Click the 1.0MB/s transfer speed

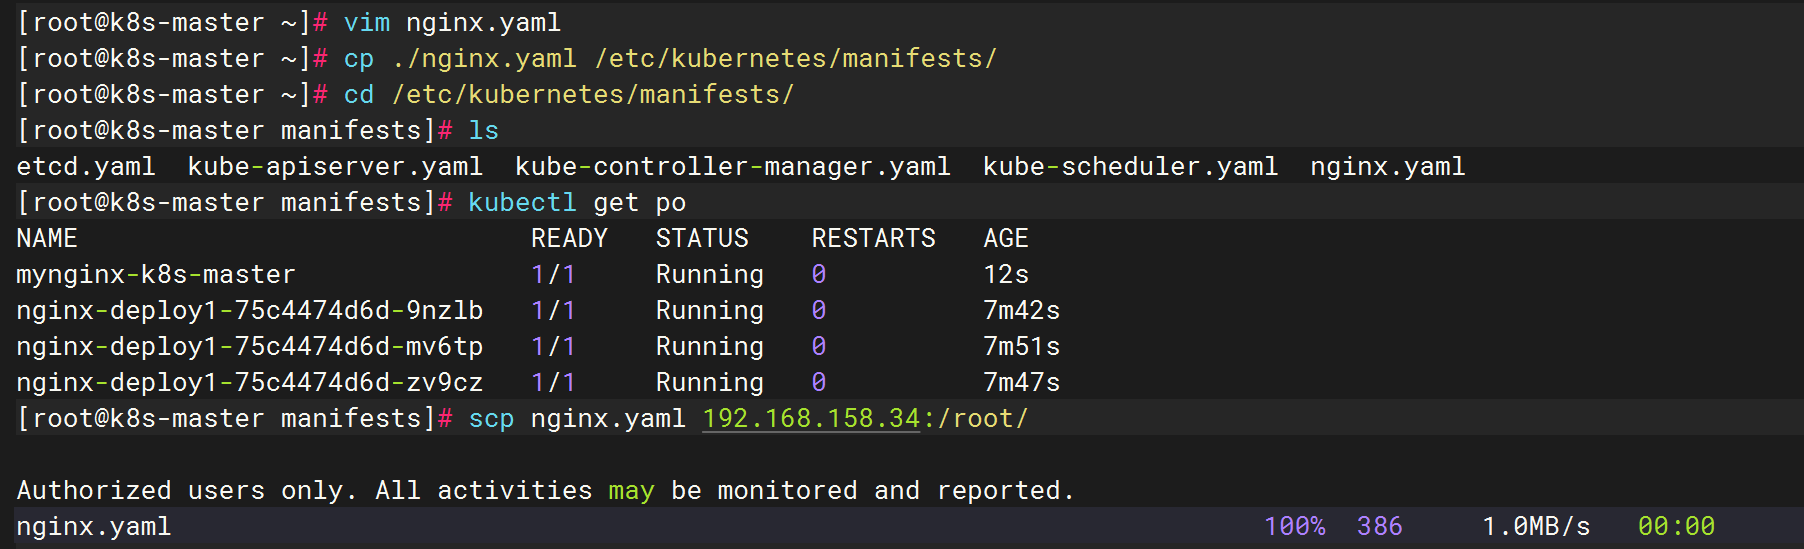(x=1536, y=526)
